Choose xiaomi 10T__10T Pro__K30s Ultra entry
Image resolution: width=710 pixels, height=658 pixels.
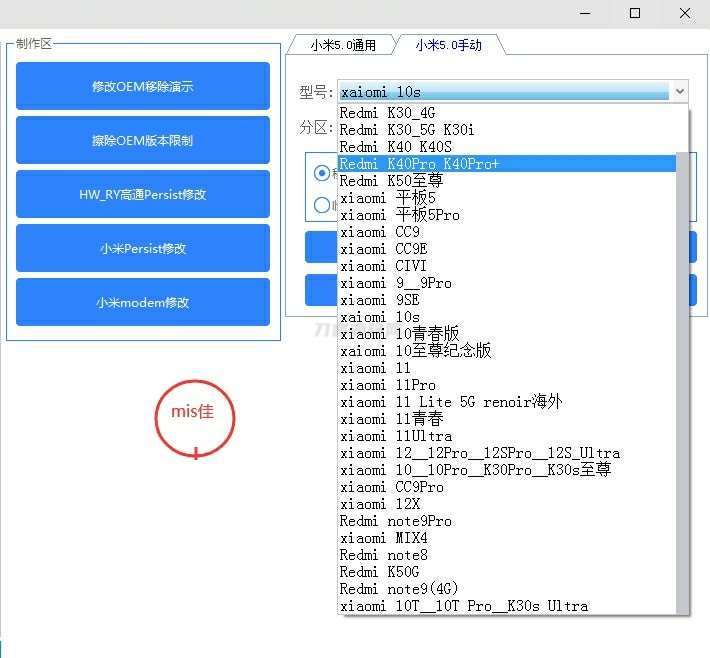tap(464, 606)
